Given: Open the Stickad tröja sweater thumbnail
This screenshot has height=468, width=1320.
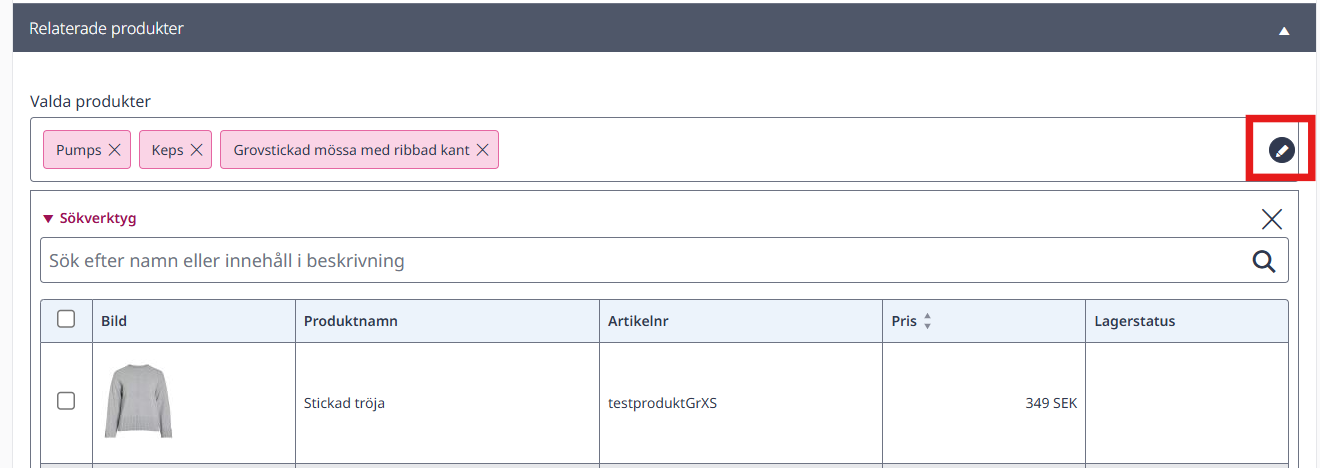Looking at the screenshot, I should coord(139,400).
